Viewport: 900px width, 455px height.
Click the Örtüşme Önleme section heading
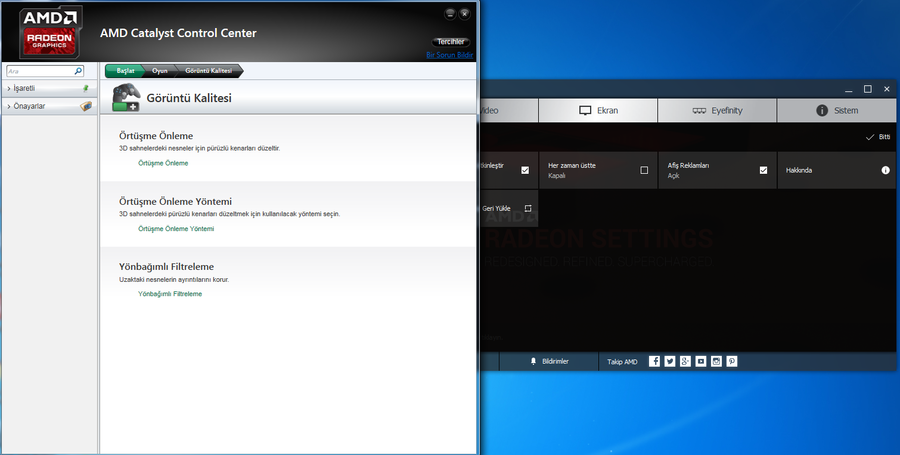click(x=156, y=136)
